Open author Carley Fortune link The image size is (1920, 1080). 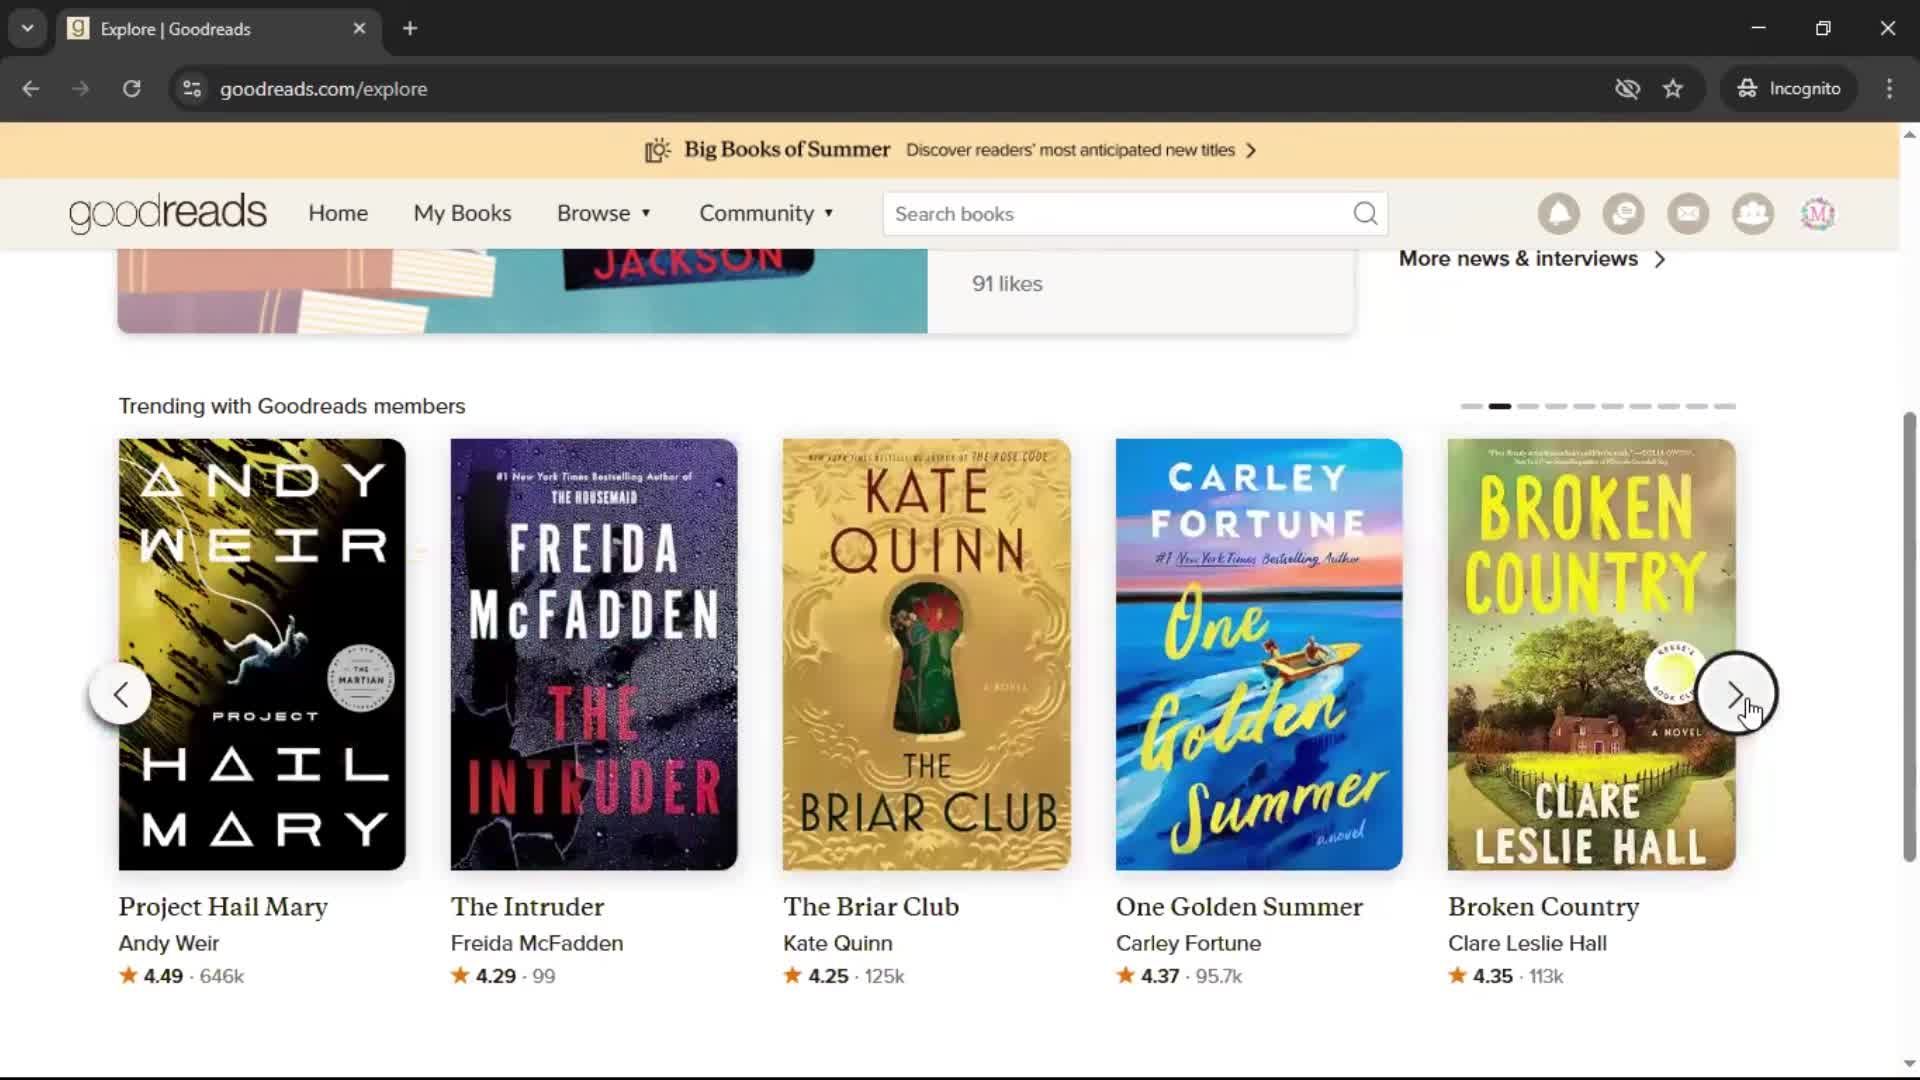1189,943
